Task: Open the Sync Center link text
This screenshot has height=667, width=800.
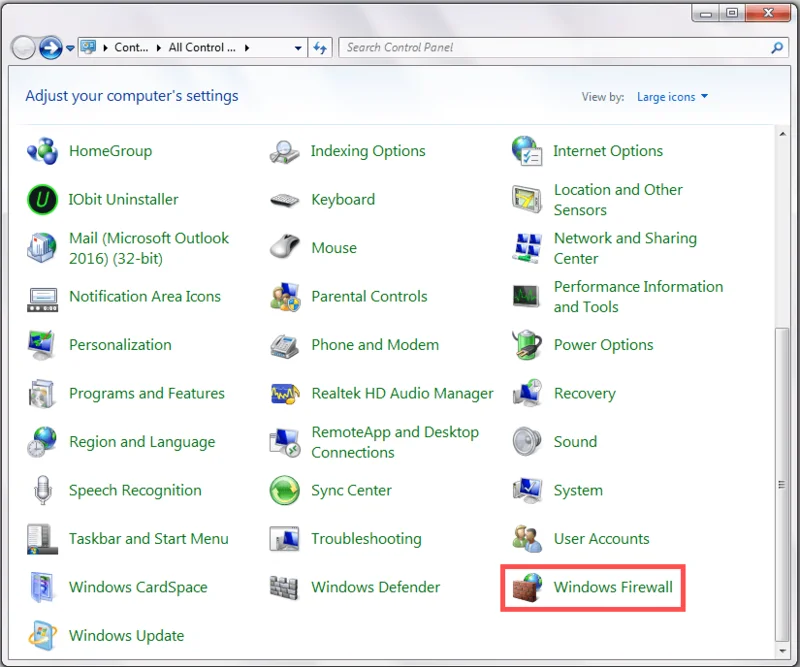Action: click(352, 490)
